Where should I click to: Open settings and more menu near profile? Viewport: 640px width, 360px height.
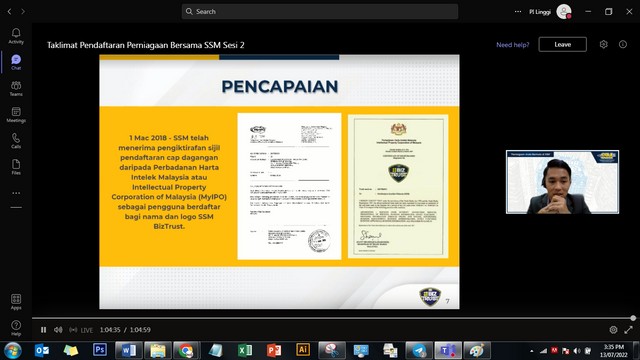518,11
